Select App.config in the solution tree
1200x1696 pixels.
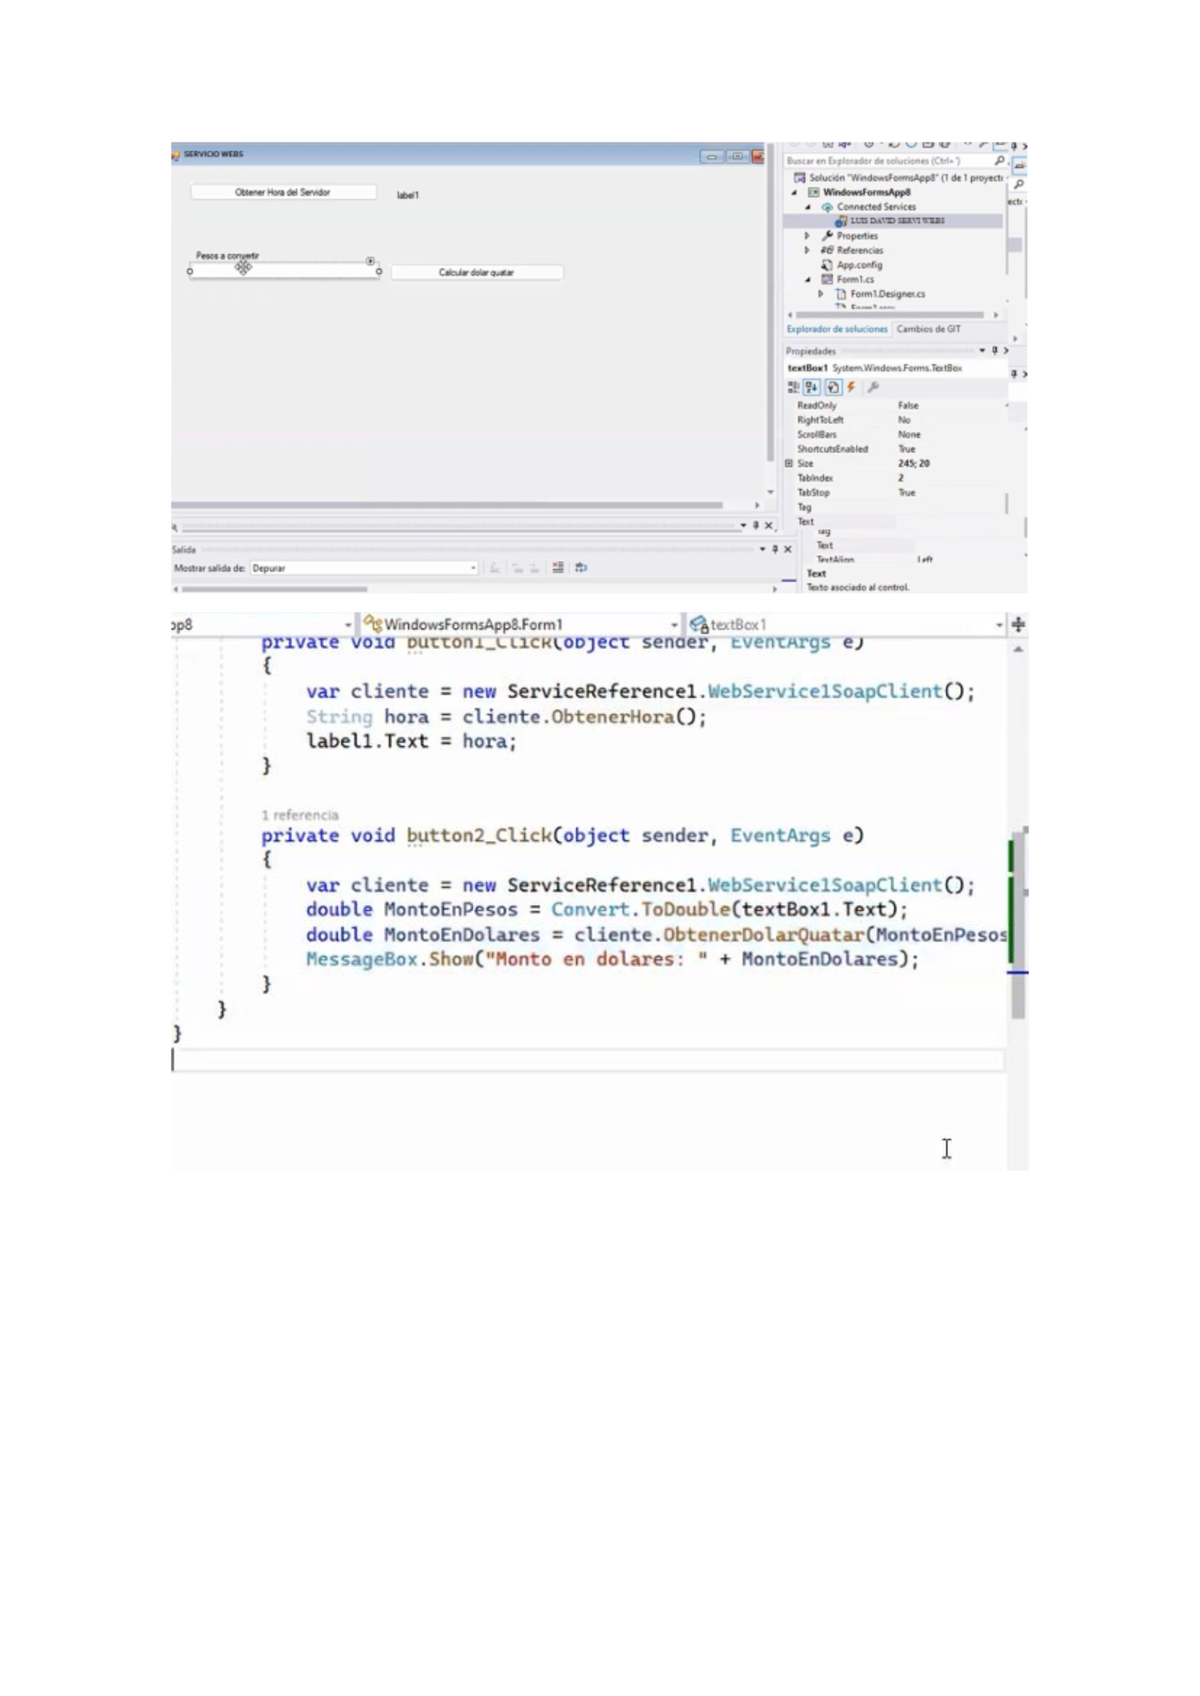coord(858,265)
